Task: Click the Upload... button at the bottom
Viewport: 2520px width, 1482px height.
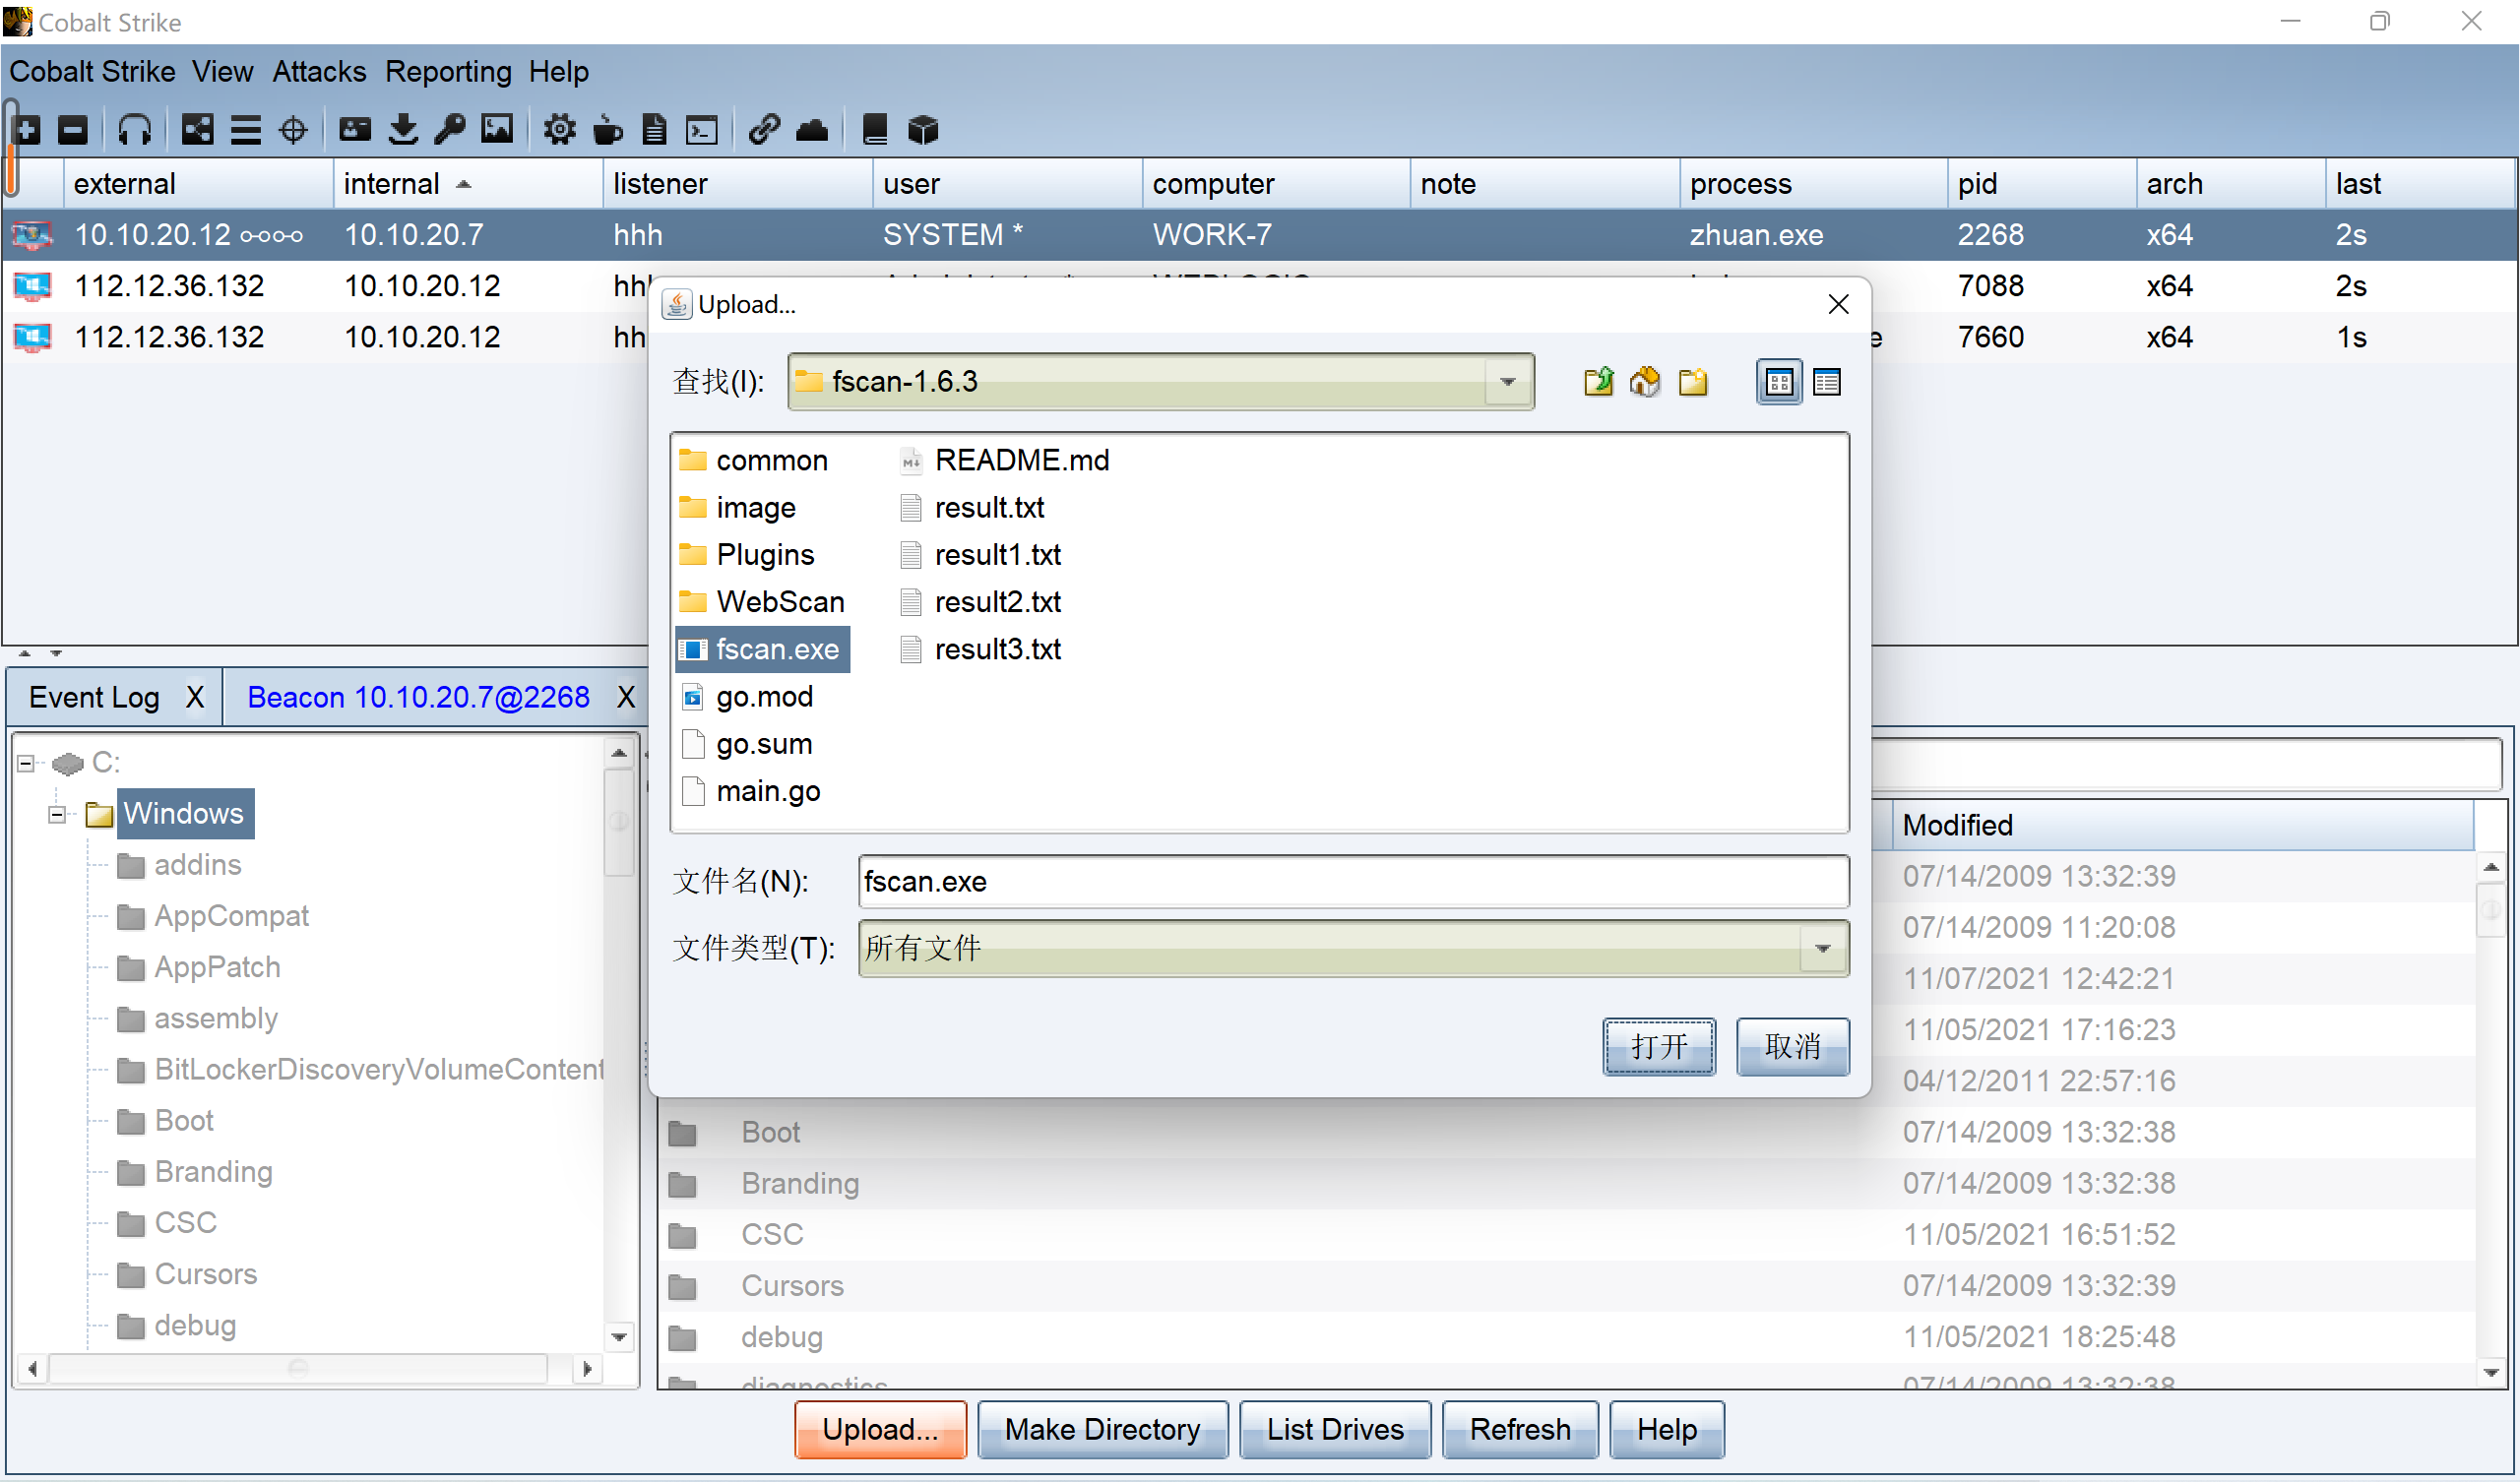Action: click(880, 1429)
